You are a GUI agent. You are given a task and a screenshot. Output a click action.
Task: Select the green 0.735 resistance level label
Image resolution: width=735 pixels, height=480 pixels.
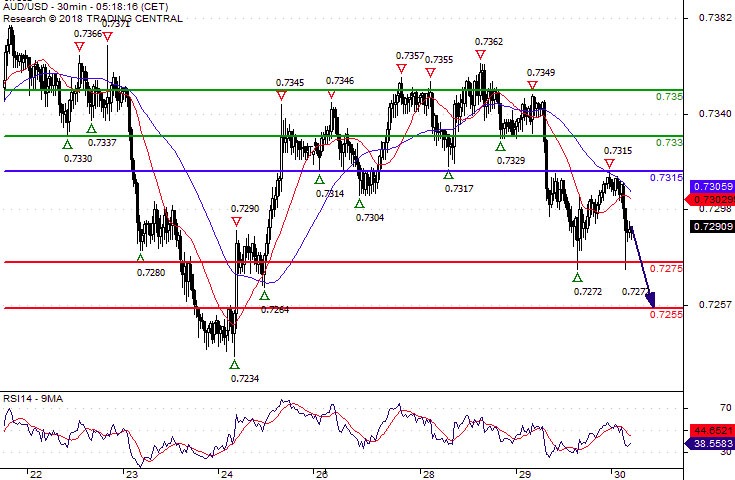tap(669, 97)
